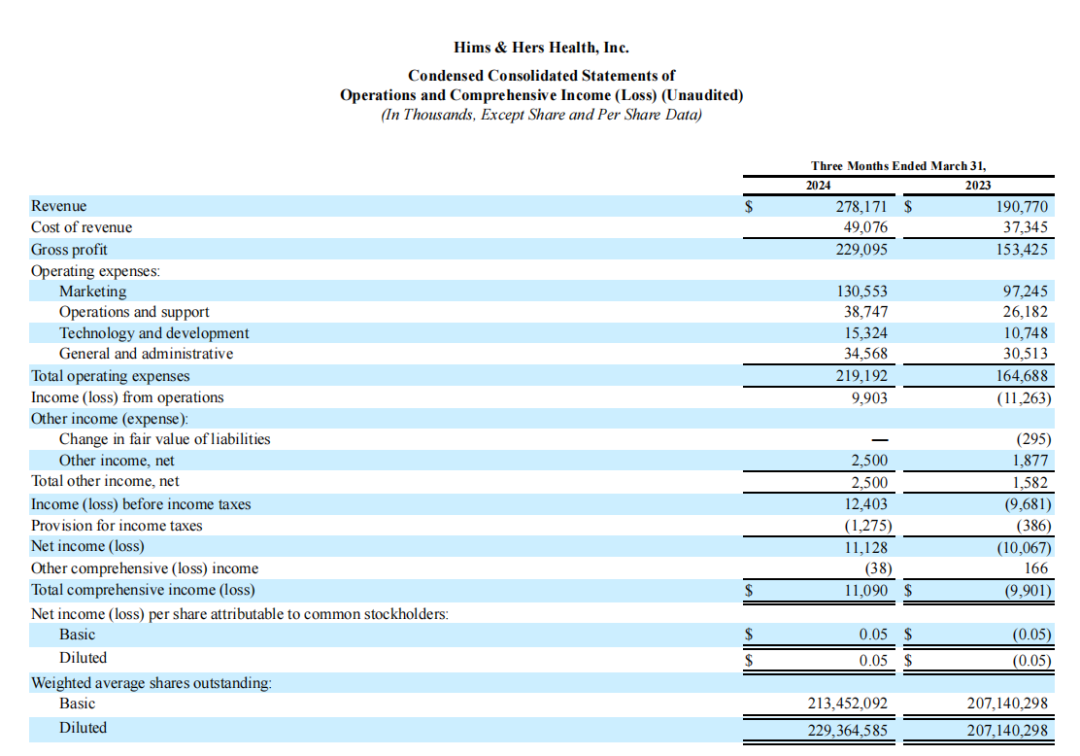Viewport: 1080px width, 756px height.
Task: Click the value 38,747
Action: tap(866, 312)
